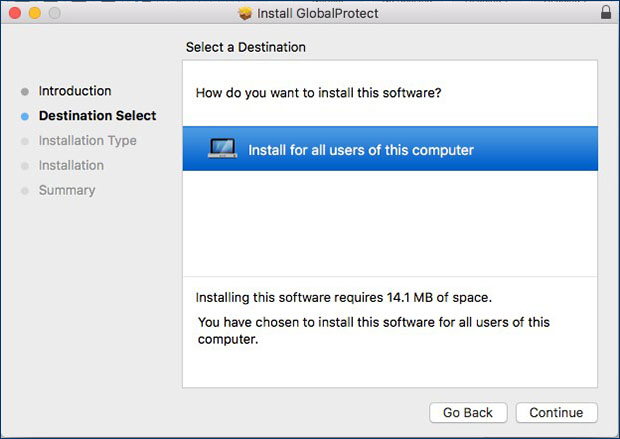
Task: Click the bullet next to Installation Type
Action: pyautogui.click(x=25, y=141)
